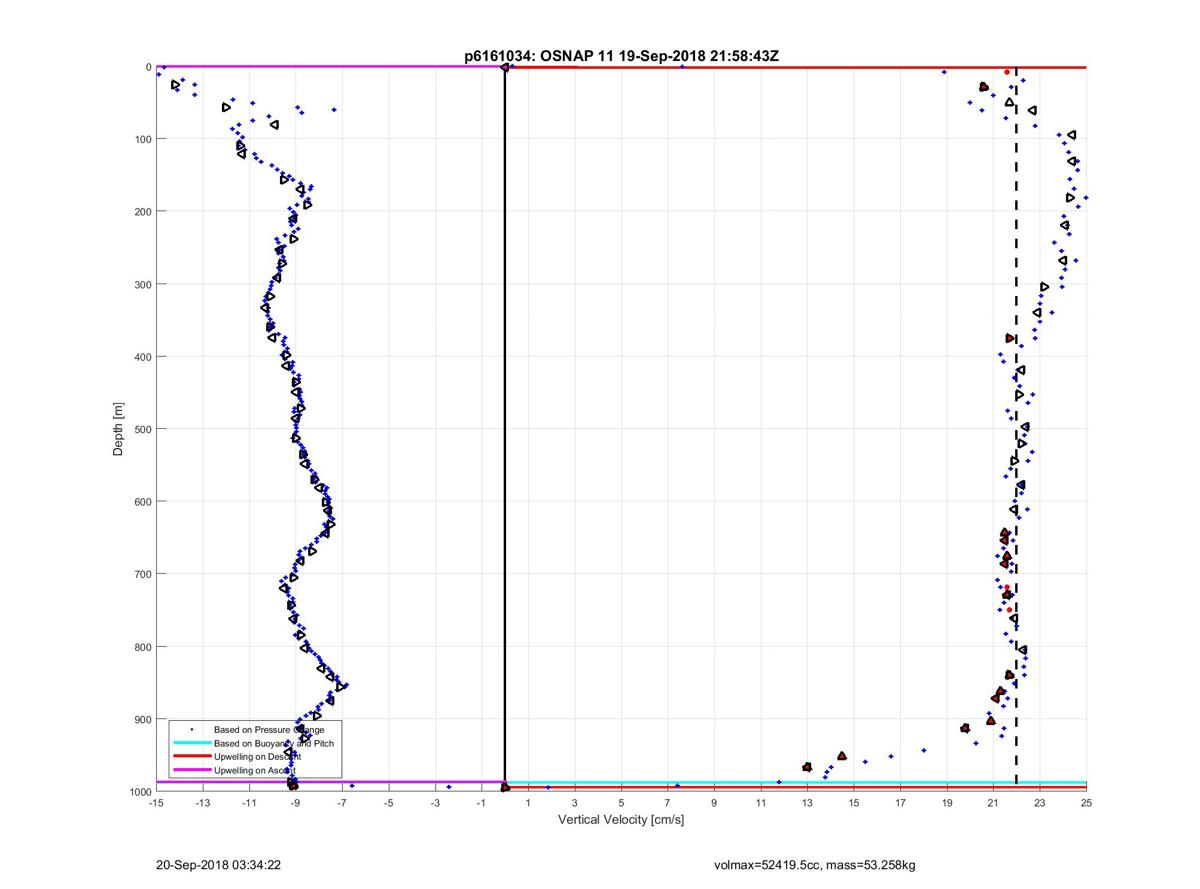
Task: Click y-axis tick label 700
Action: coord(144,574)
